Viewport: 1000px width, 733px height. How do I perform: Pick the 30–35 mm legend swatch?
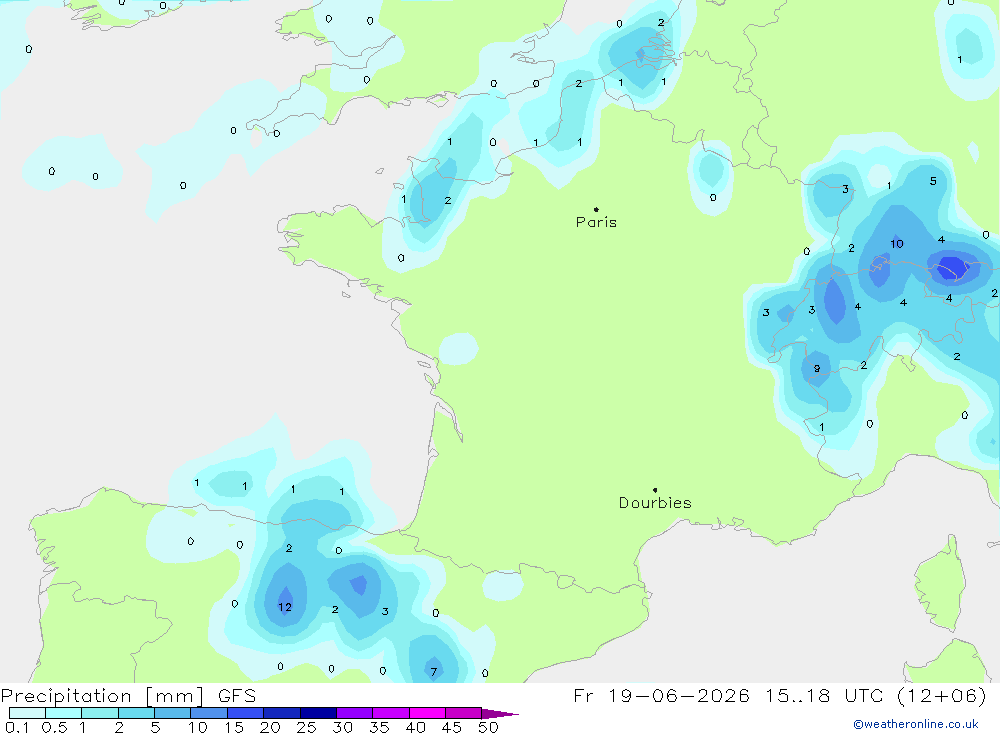pos(355,713)
